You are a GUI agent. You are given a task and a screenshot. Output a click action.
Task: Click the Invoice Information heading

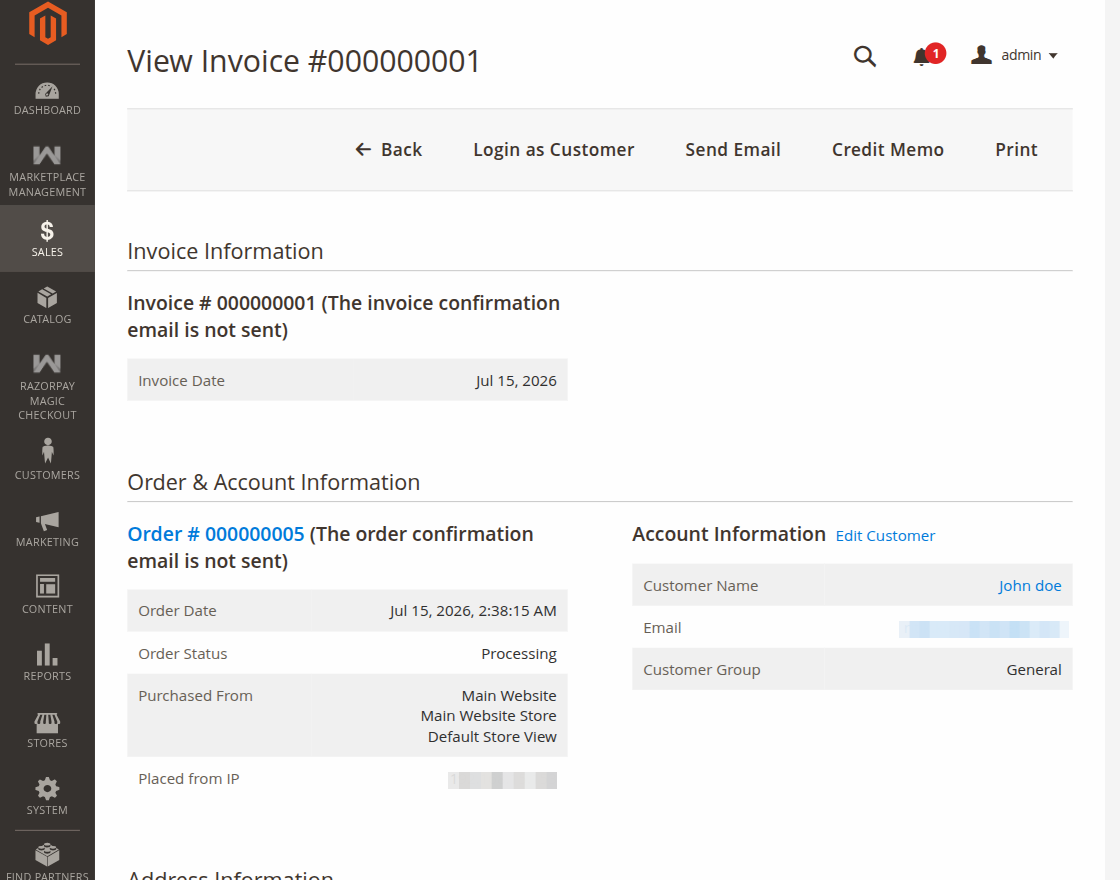click(225, 251)
